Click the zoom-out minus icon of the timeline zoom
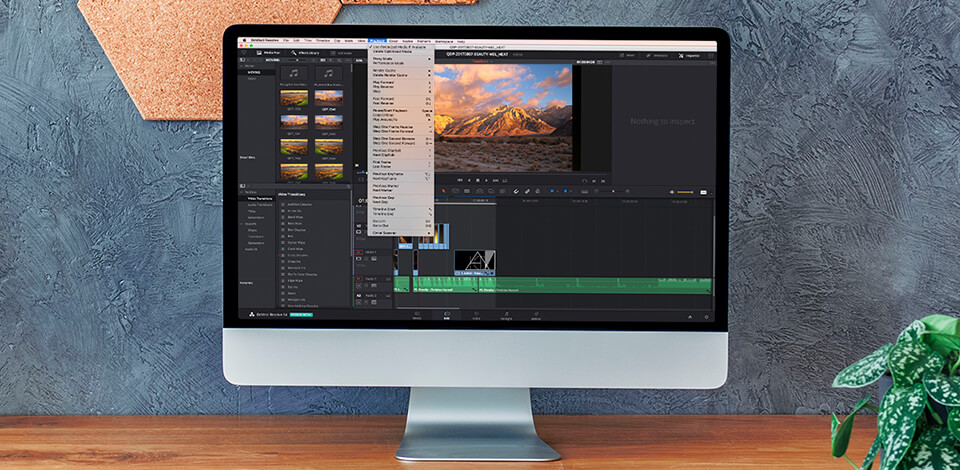 point(596,191)
